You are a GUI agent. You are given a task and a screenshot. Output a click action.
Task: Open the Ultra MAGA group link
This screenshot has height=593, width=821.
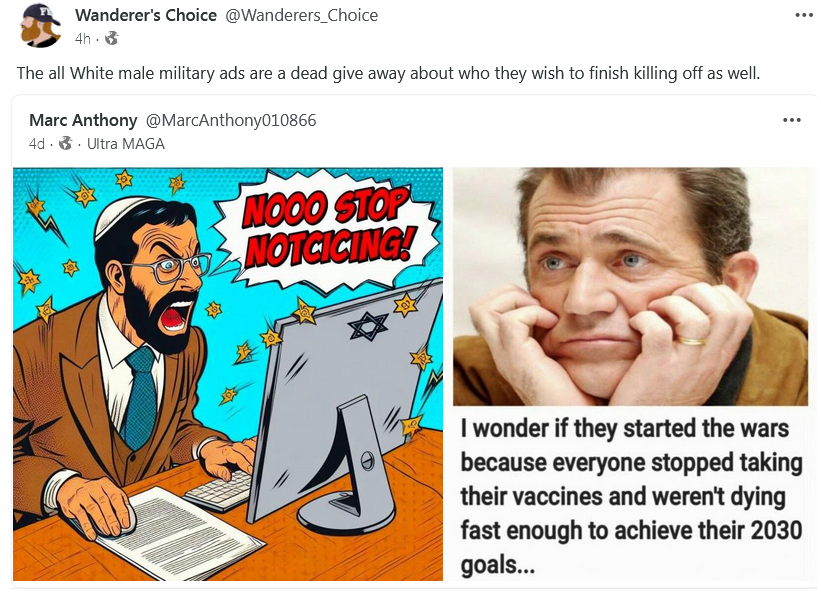126,143
